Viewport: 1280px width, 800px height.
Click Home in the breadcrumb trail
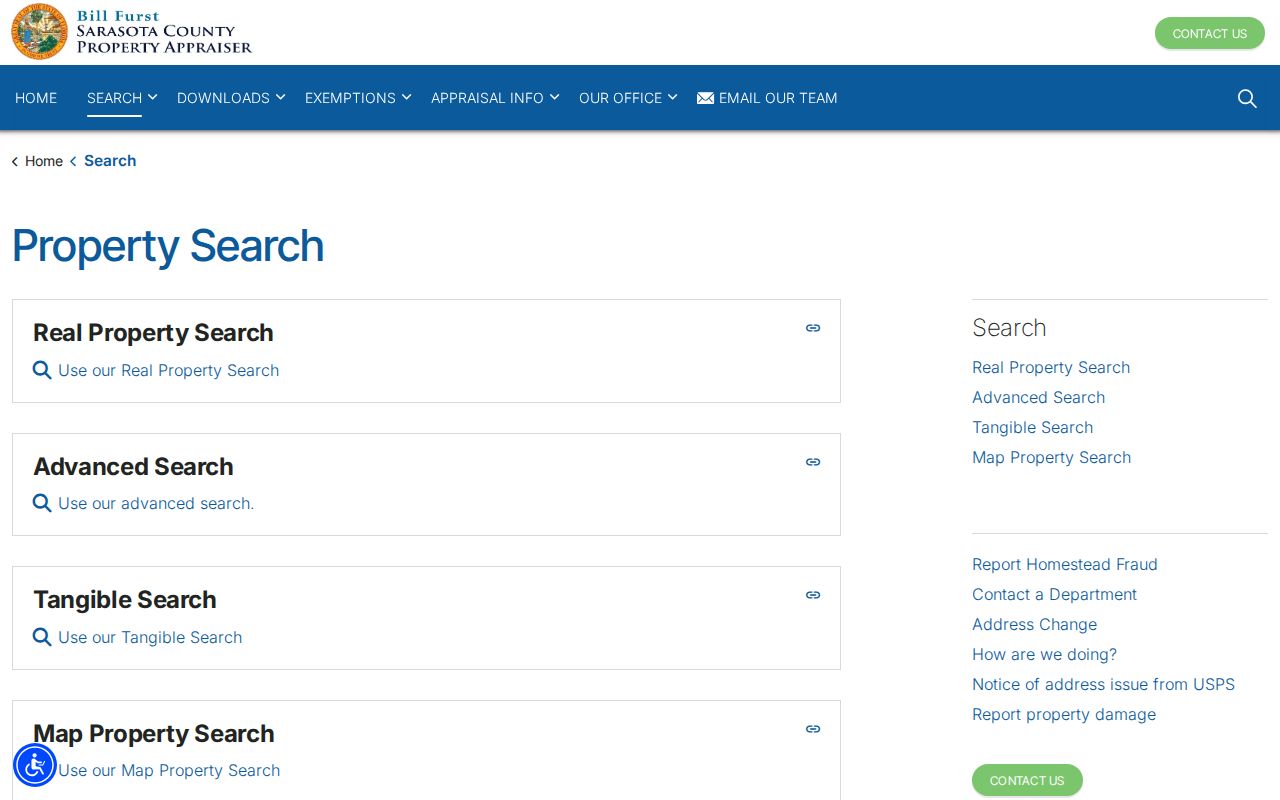[44, 161]
